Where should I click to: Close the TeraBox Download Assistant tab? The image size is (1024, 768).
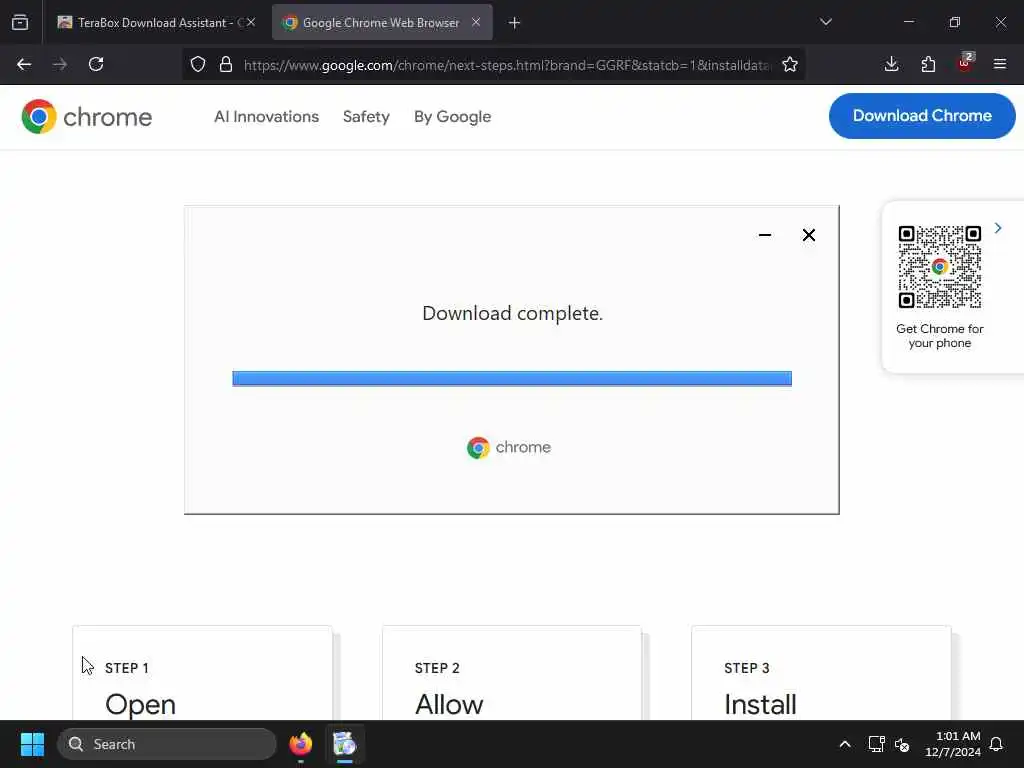pos(251,22)
